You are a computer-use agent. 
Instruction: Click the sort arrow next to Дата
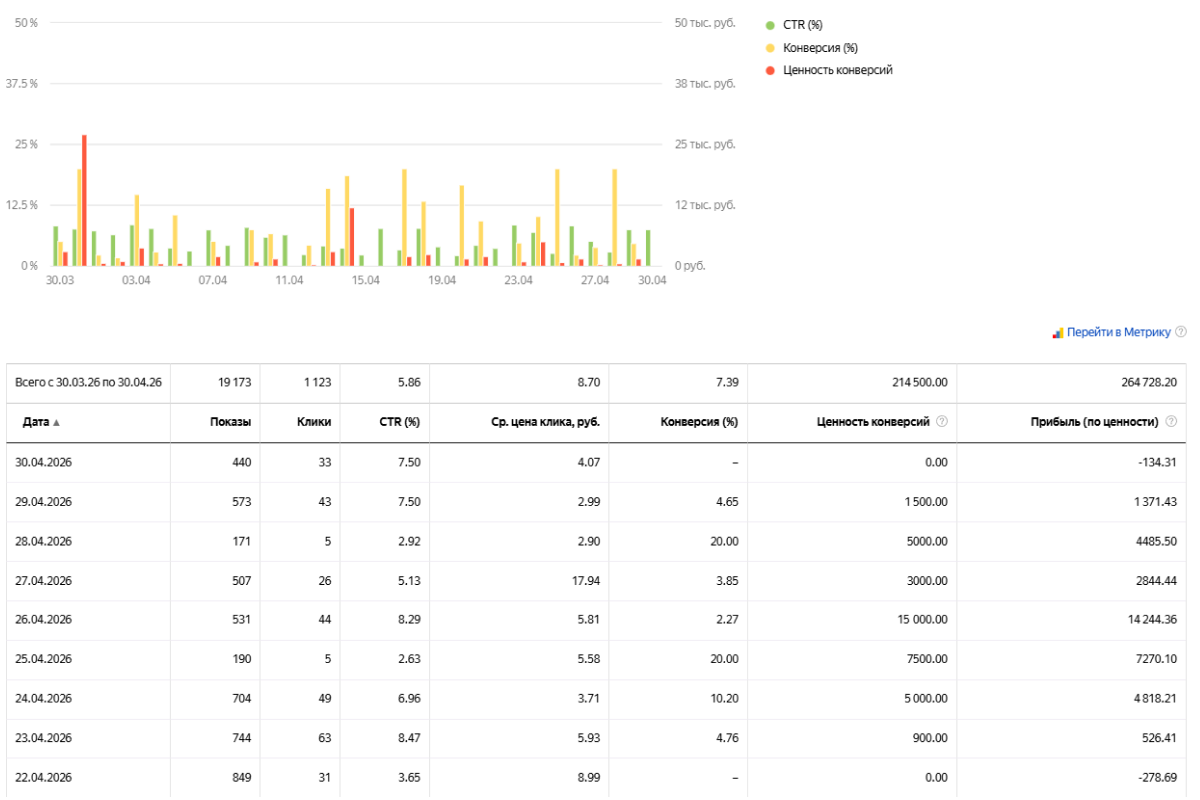(56, 423)
